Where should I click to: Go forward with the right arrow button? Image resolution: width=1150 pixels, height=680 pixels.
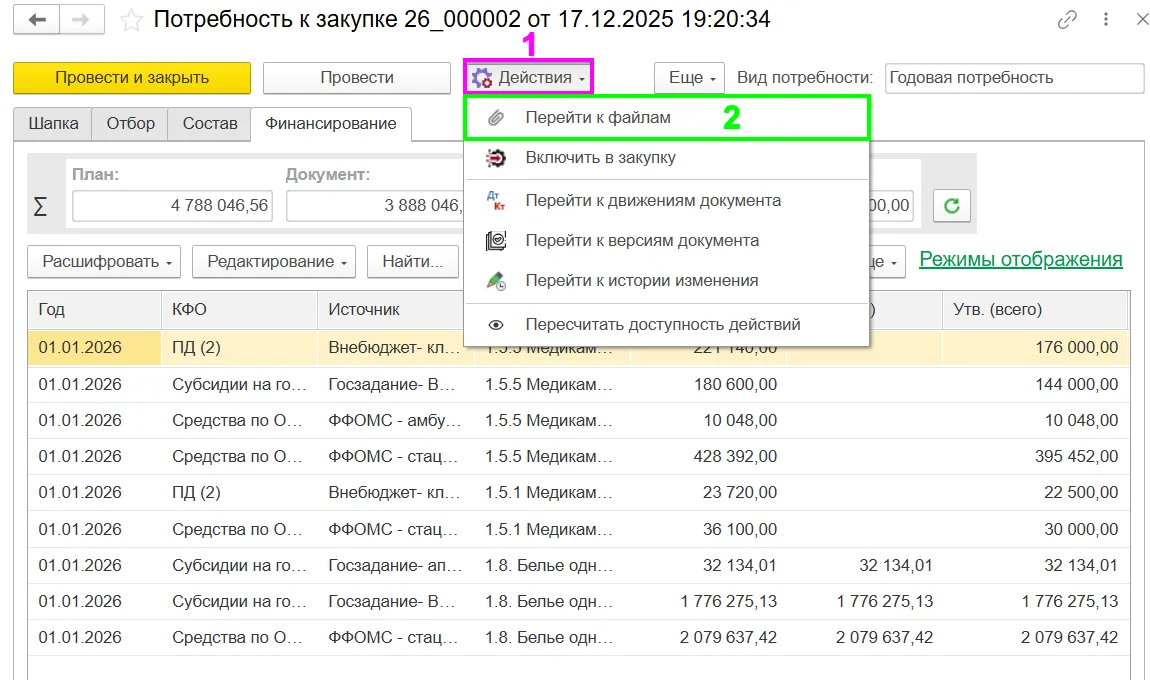tap(81, 20)
